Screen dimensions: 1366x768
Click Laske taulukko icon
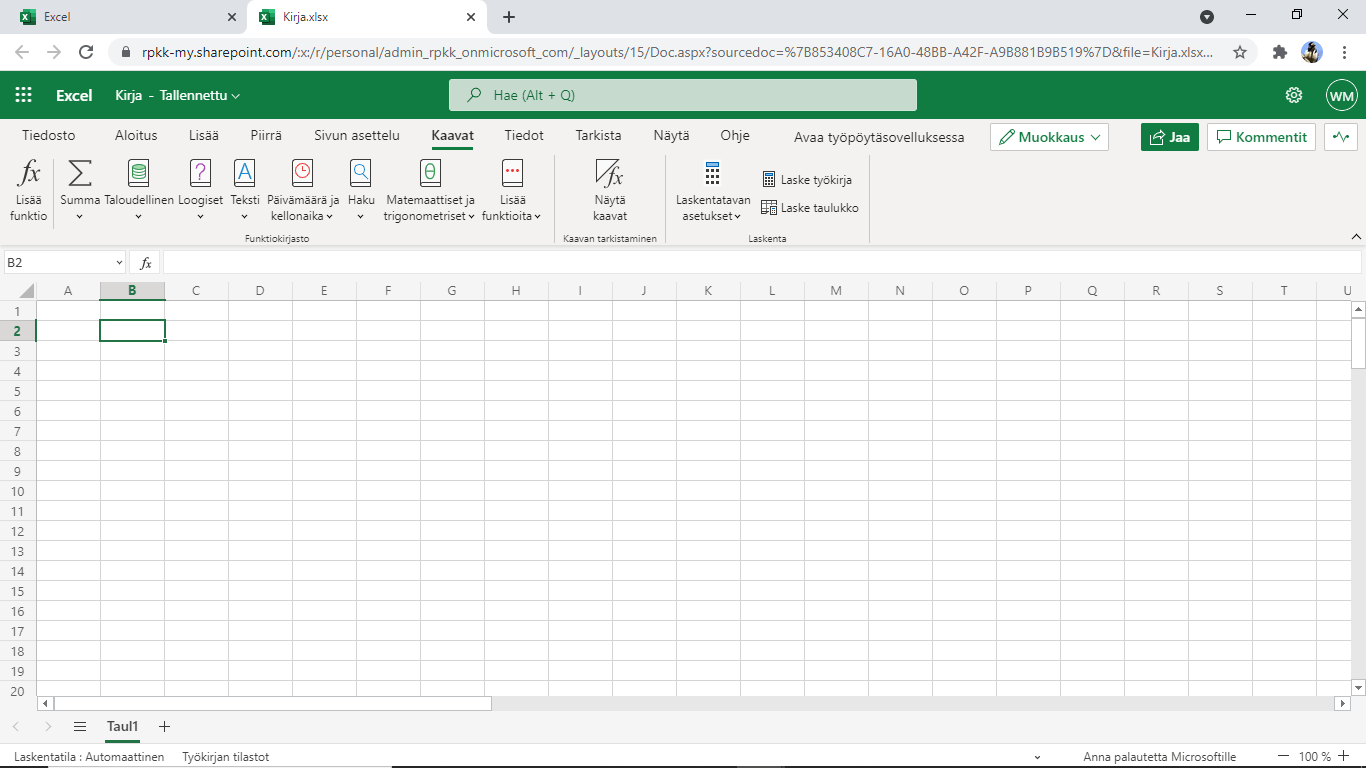click(769, 208)
